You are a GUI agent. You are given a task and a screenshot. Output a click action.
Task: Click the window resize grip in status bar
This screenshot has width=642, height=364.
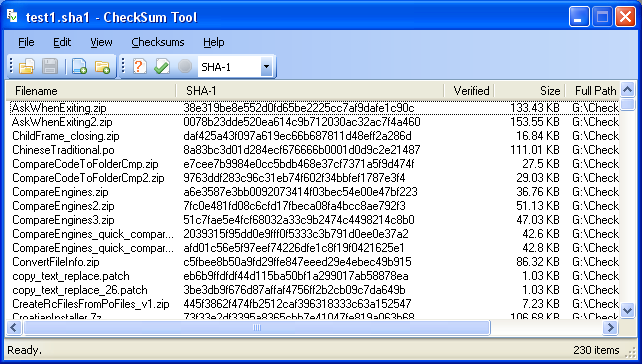click(631, 352)
